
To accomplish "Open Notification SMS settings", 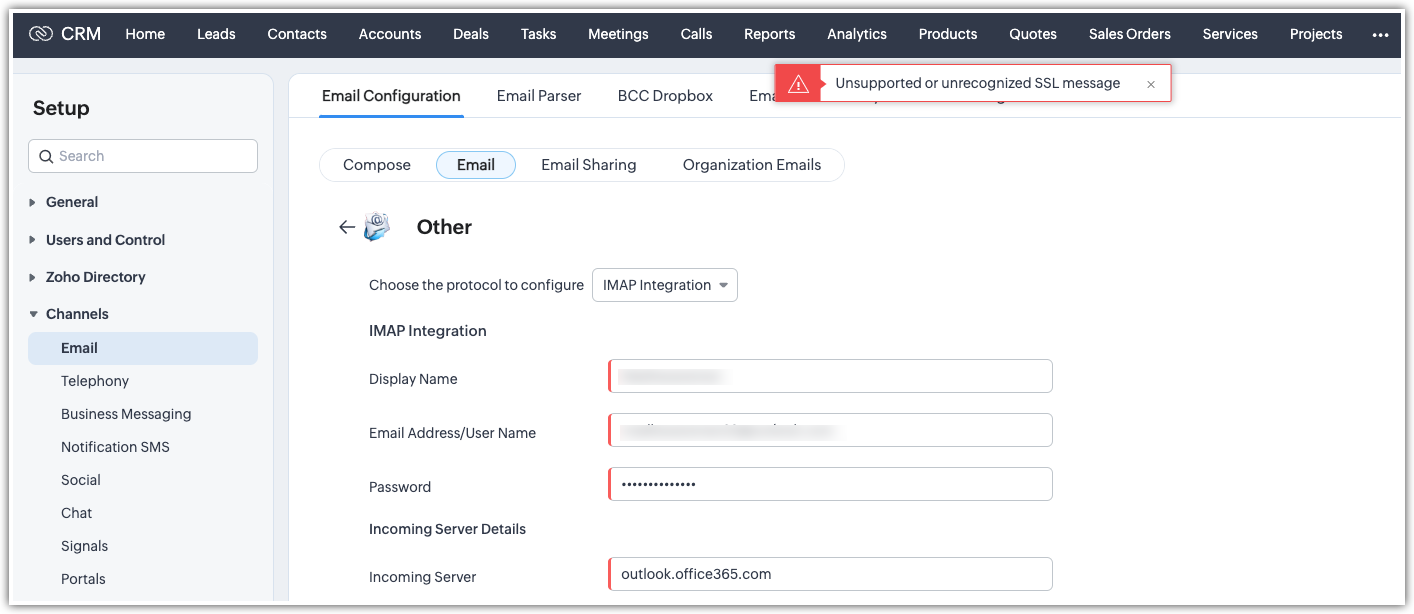I will pyautogui.click(x=115, y=447).
